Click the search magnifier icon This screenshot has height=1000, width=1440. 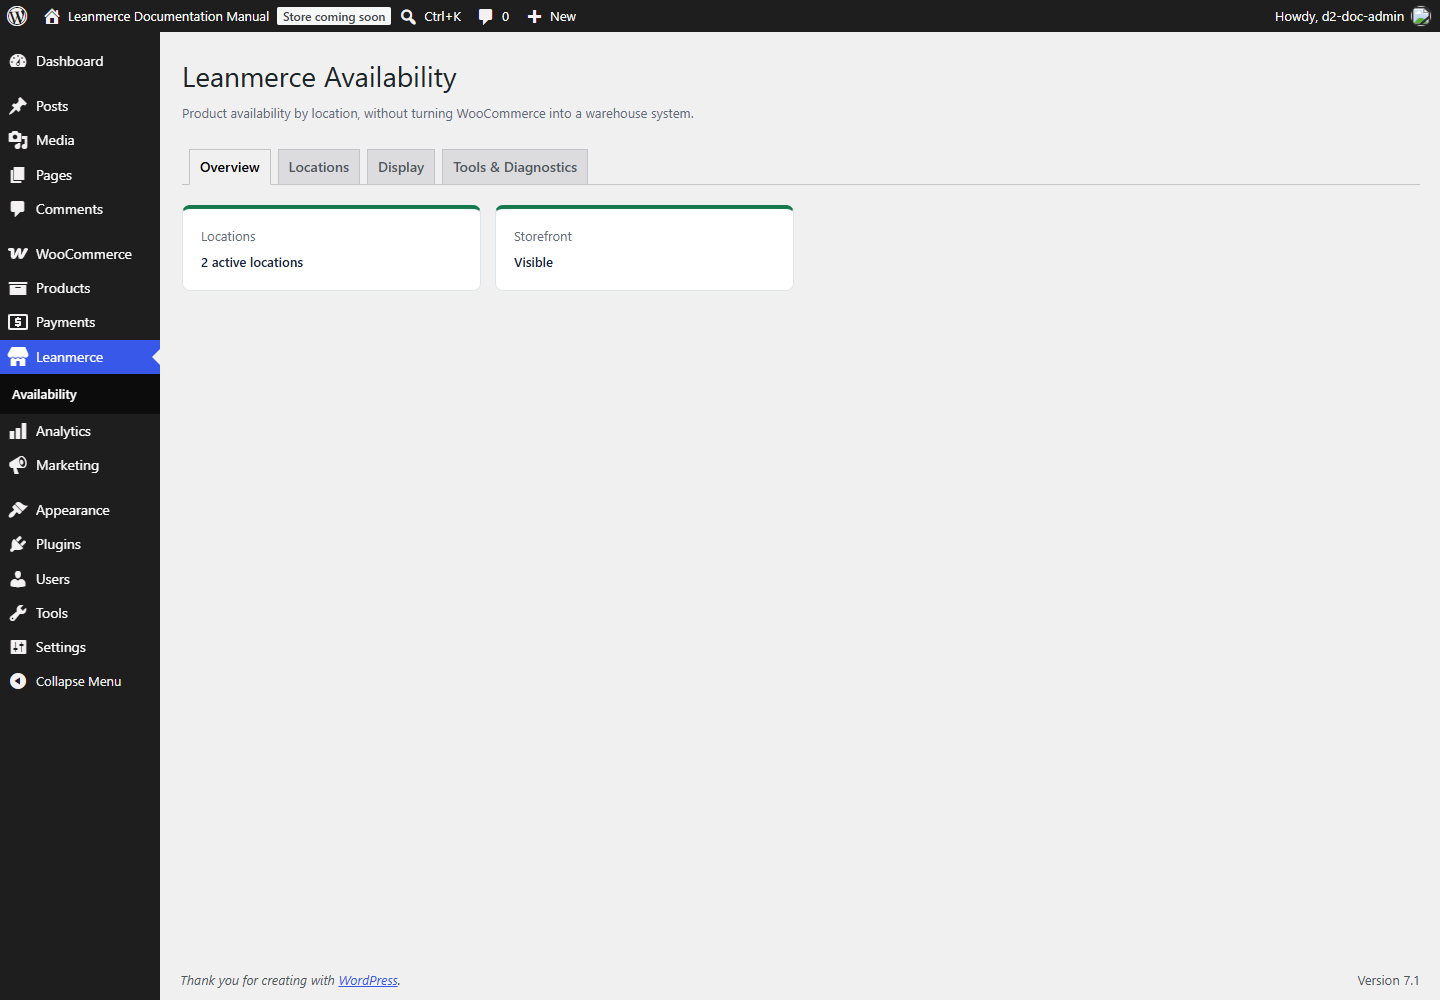[x=408, y=17]
